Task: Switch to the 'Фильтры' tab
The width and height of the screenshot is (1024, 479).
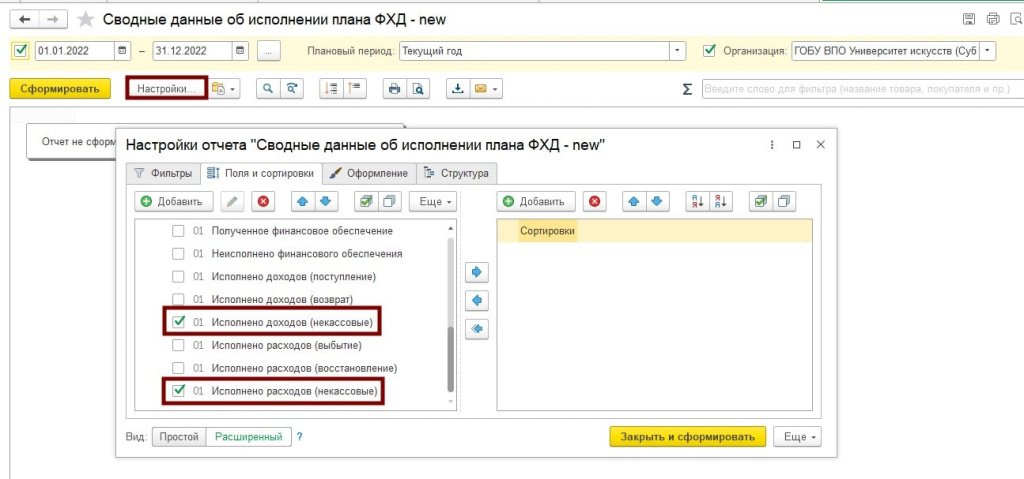Action: (162, 173)
